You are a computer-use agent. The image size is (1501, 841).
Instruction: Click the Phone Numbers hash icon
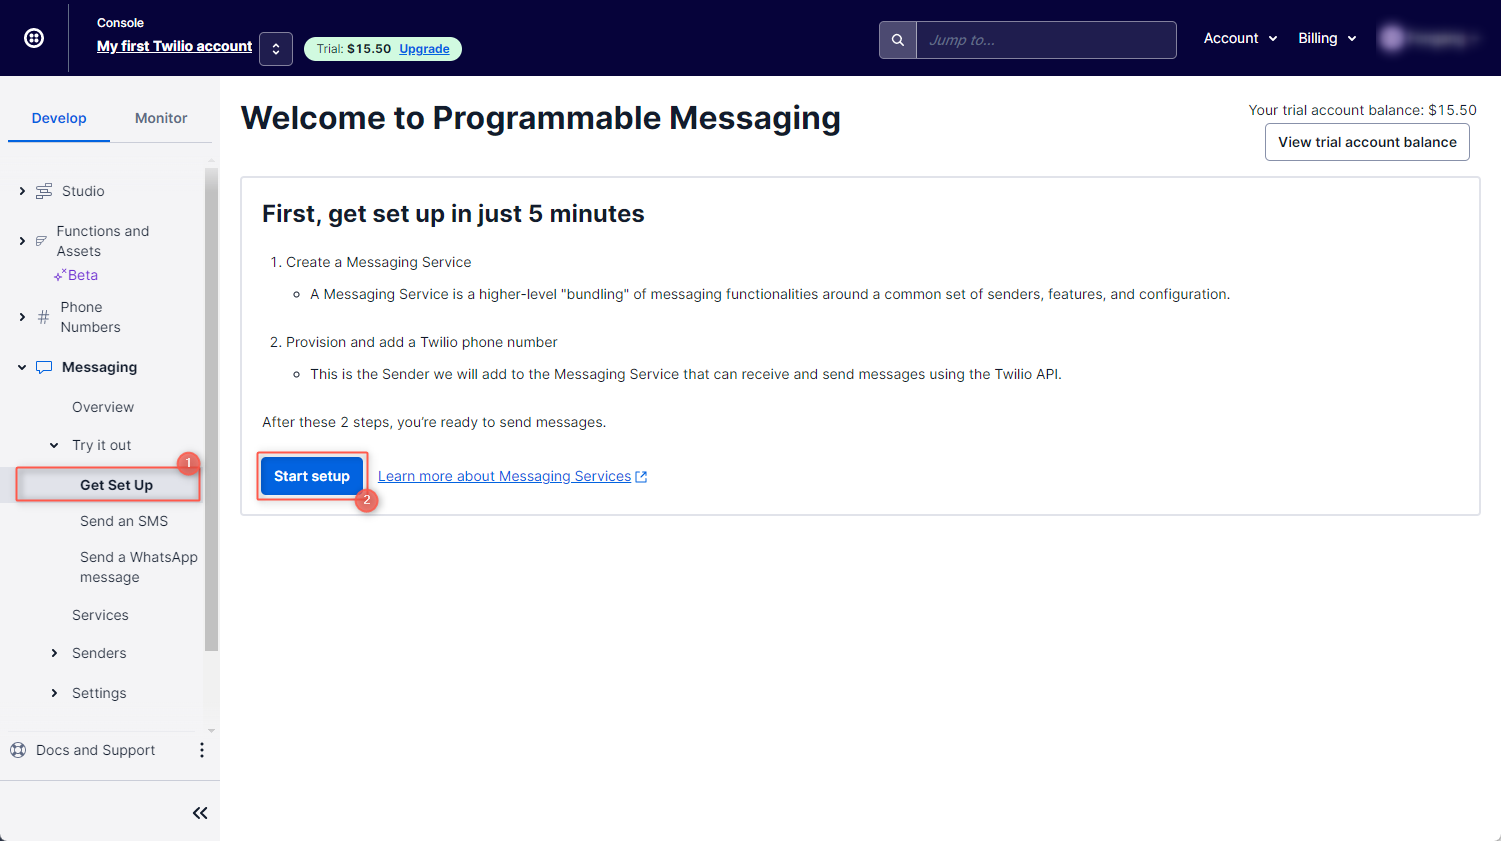43,317
